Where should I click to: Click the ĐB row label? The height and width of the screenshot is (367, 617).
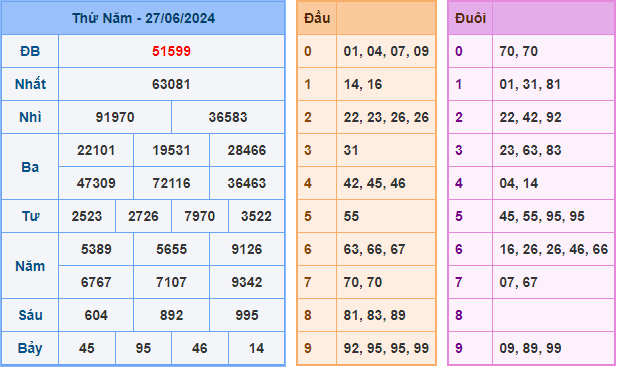pyautogui.click(x=30, y=51)
